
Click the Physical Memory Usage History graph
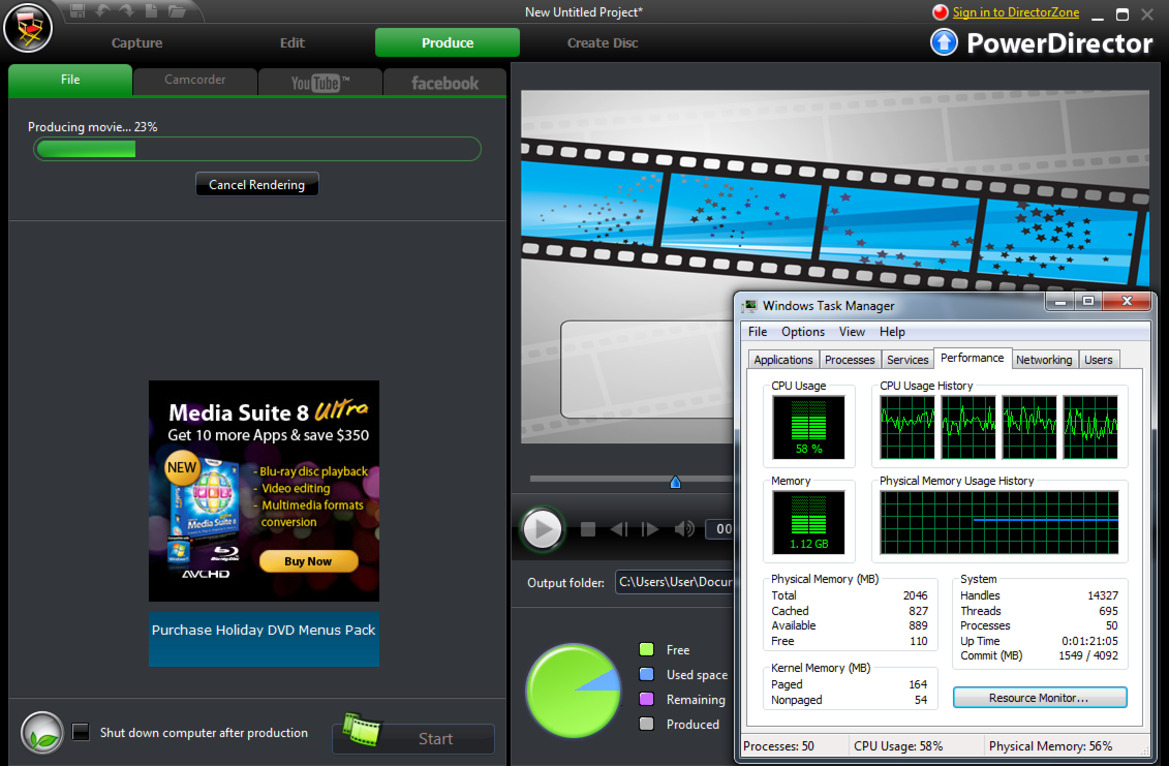[x=999, y=522]
